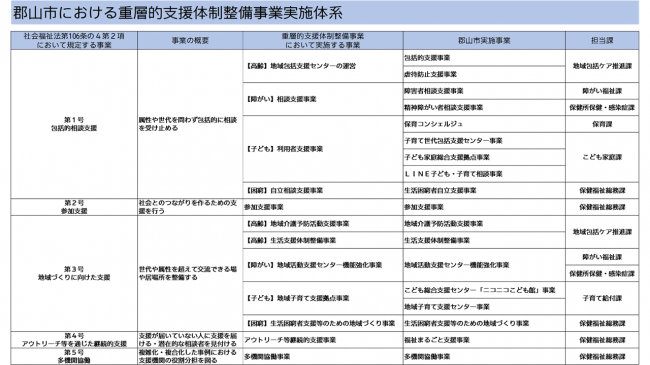Select the cell '第4号 アウトリーチ等を通じた継続的支援'

[74, 340]
